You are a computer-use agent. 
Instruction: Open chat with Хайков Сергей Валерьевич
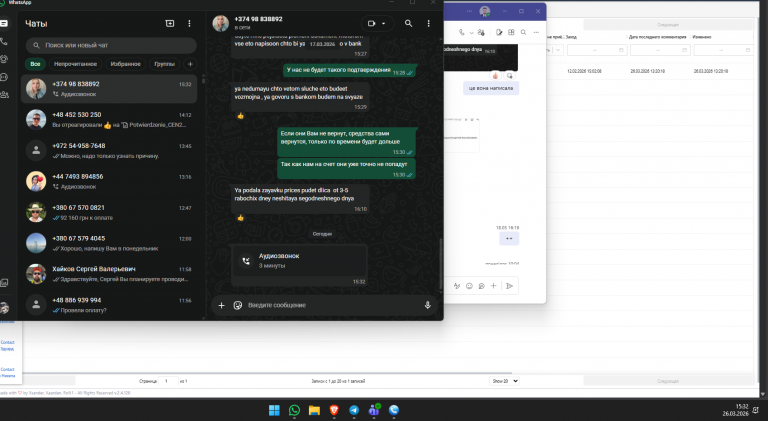[109, 274]
